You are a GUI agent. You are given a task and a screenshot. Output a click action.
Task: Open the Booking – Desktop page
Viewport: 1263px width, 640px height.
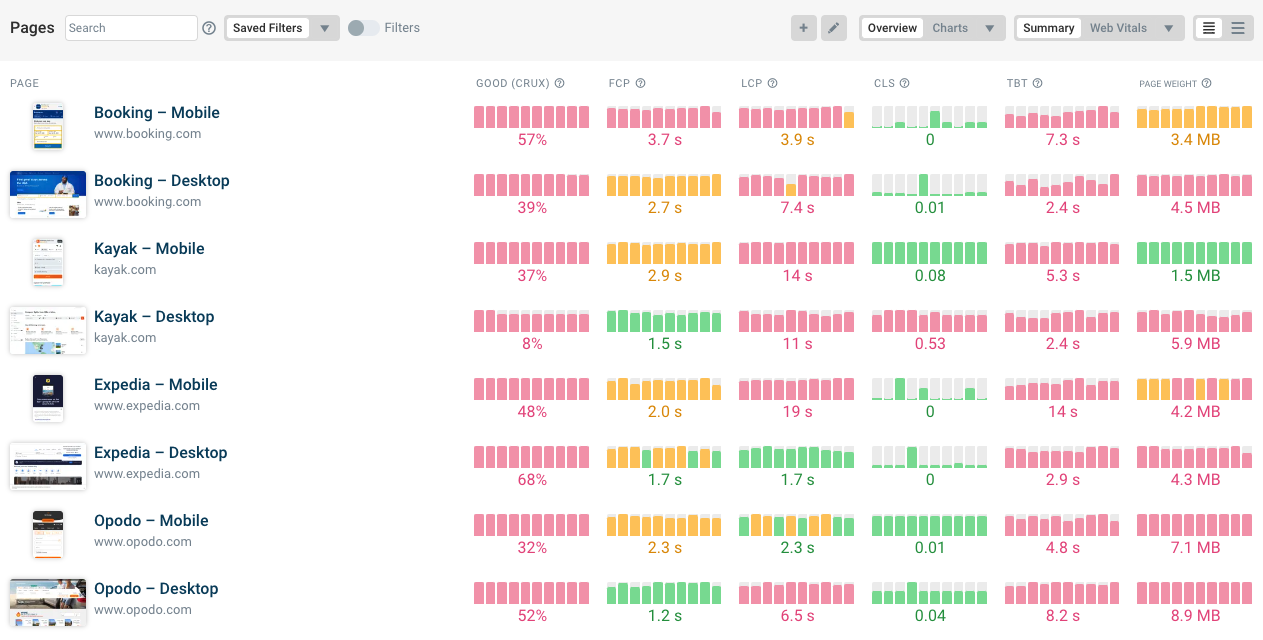tap(162, 181)
